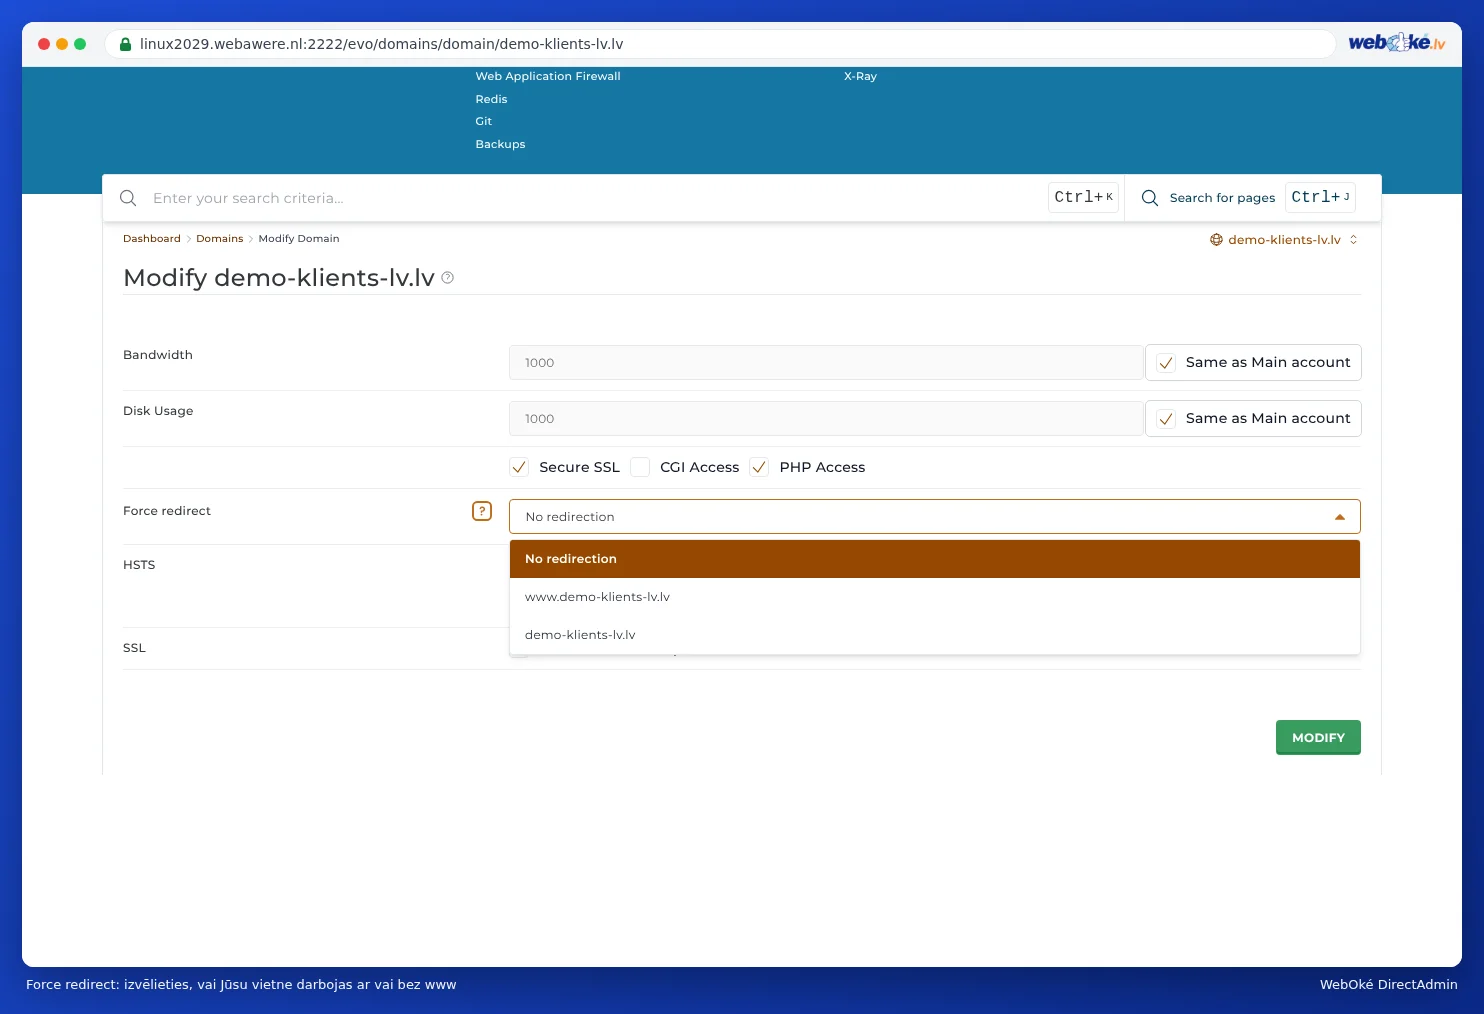Enable the CGI Access checkbox

tap(640, 467)
